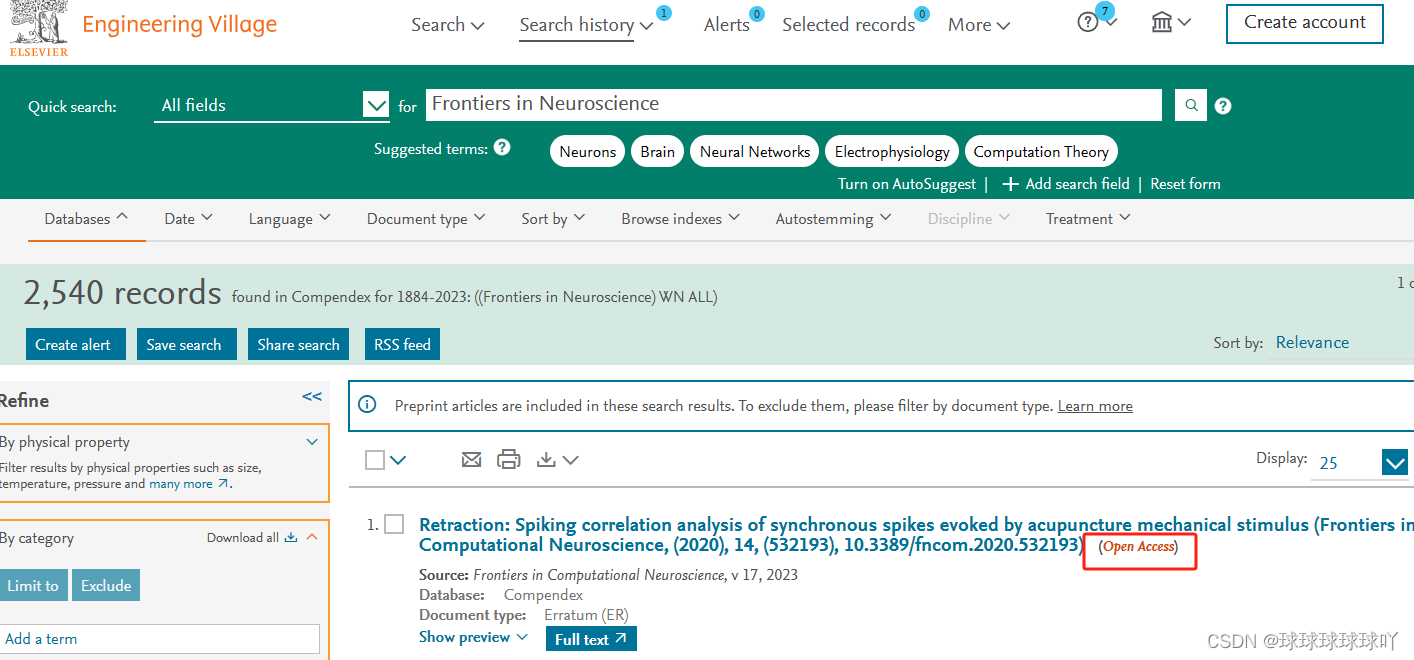Click Add a term input field
This screenshot has height=660, width=1414.
160,639
